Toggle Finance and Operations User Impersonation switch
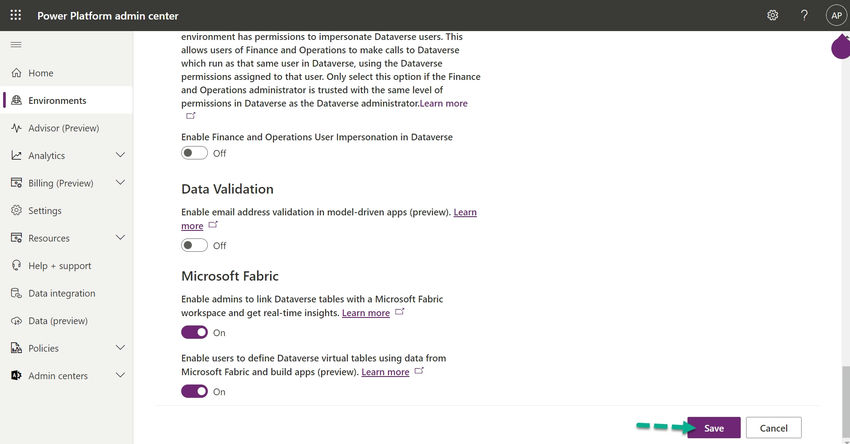 194,153
